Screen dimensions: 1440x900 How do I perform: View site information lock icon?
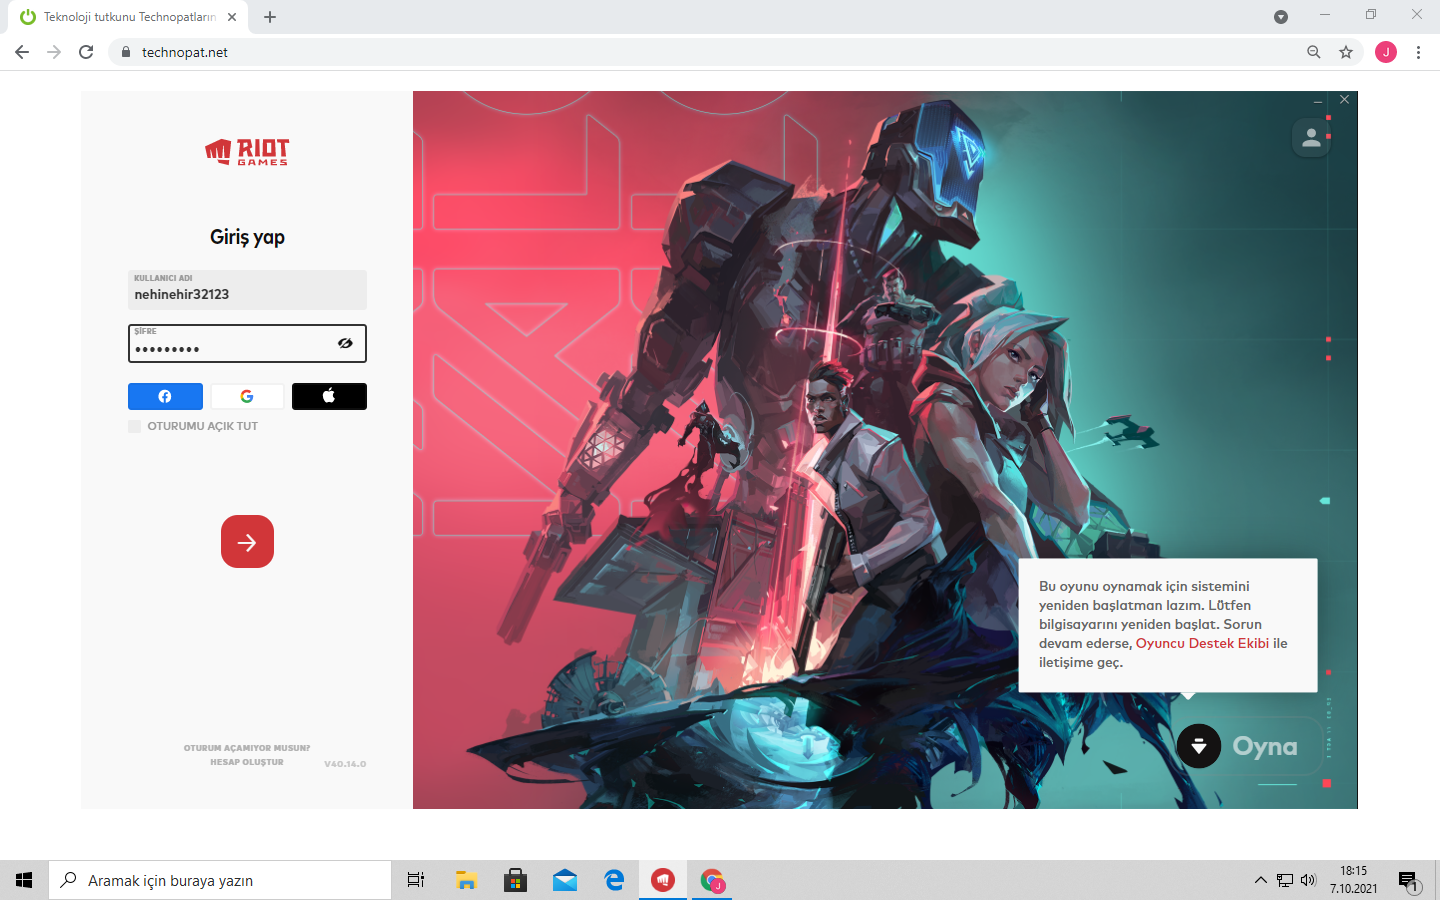pyautogui.click(x=126, y=52)
